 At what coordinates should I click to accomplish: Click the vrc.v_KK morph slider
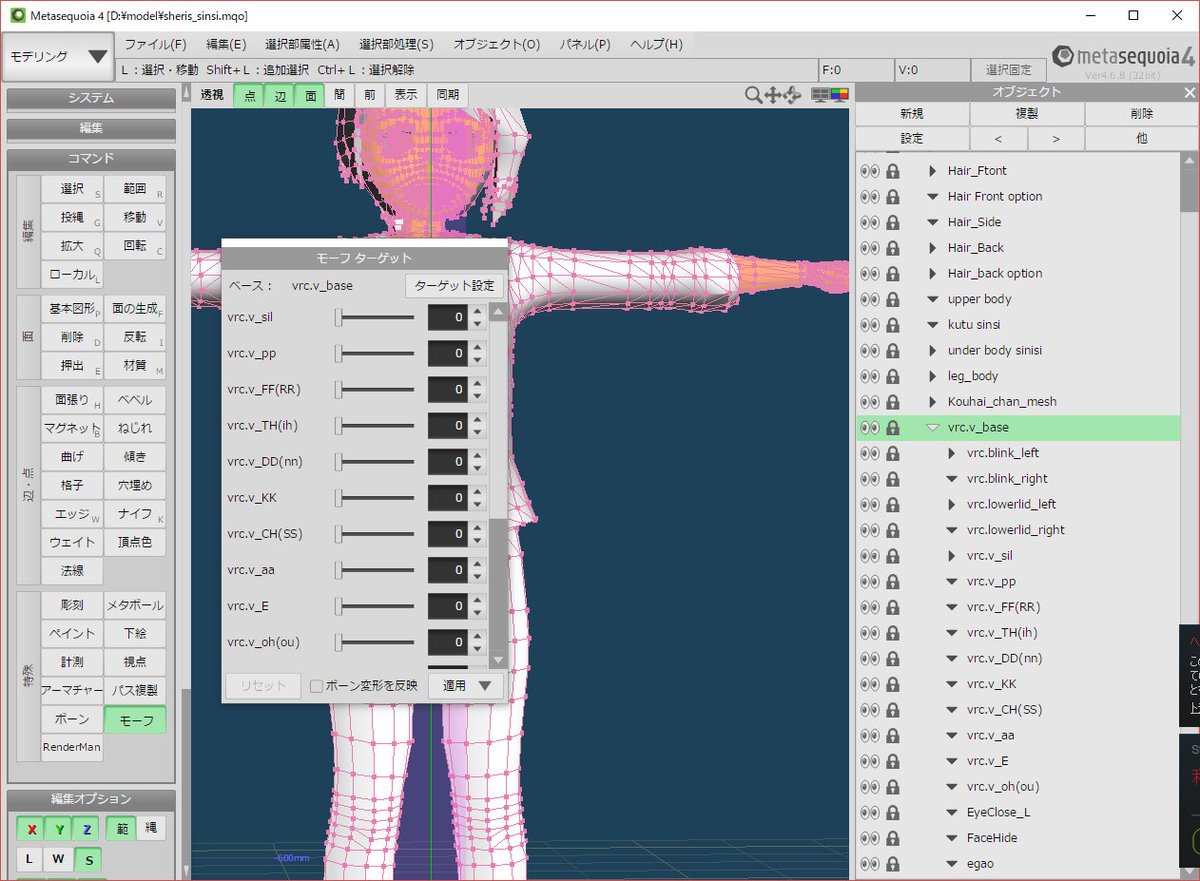pos(375,498)
